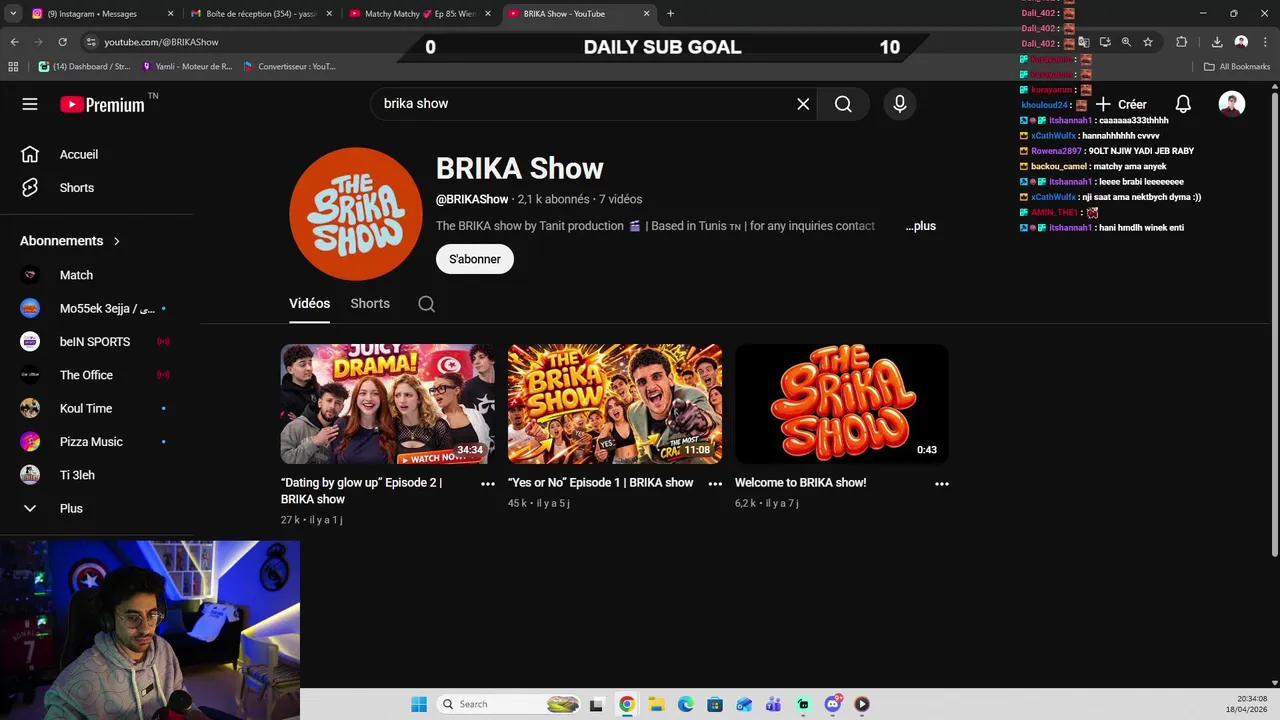The width and height of the screenshot is (1280, 720).
Task: Open the tab search dropdown arrow
Action: (x=13, y=14)
